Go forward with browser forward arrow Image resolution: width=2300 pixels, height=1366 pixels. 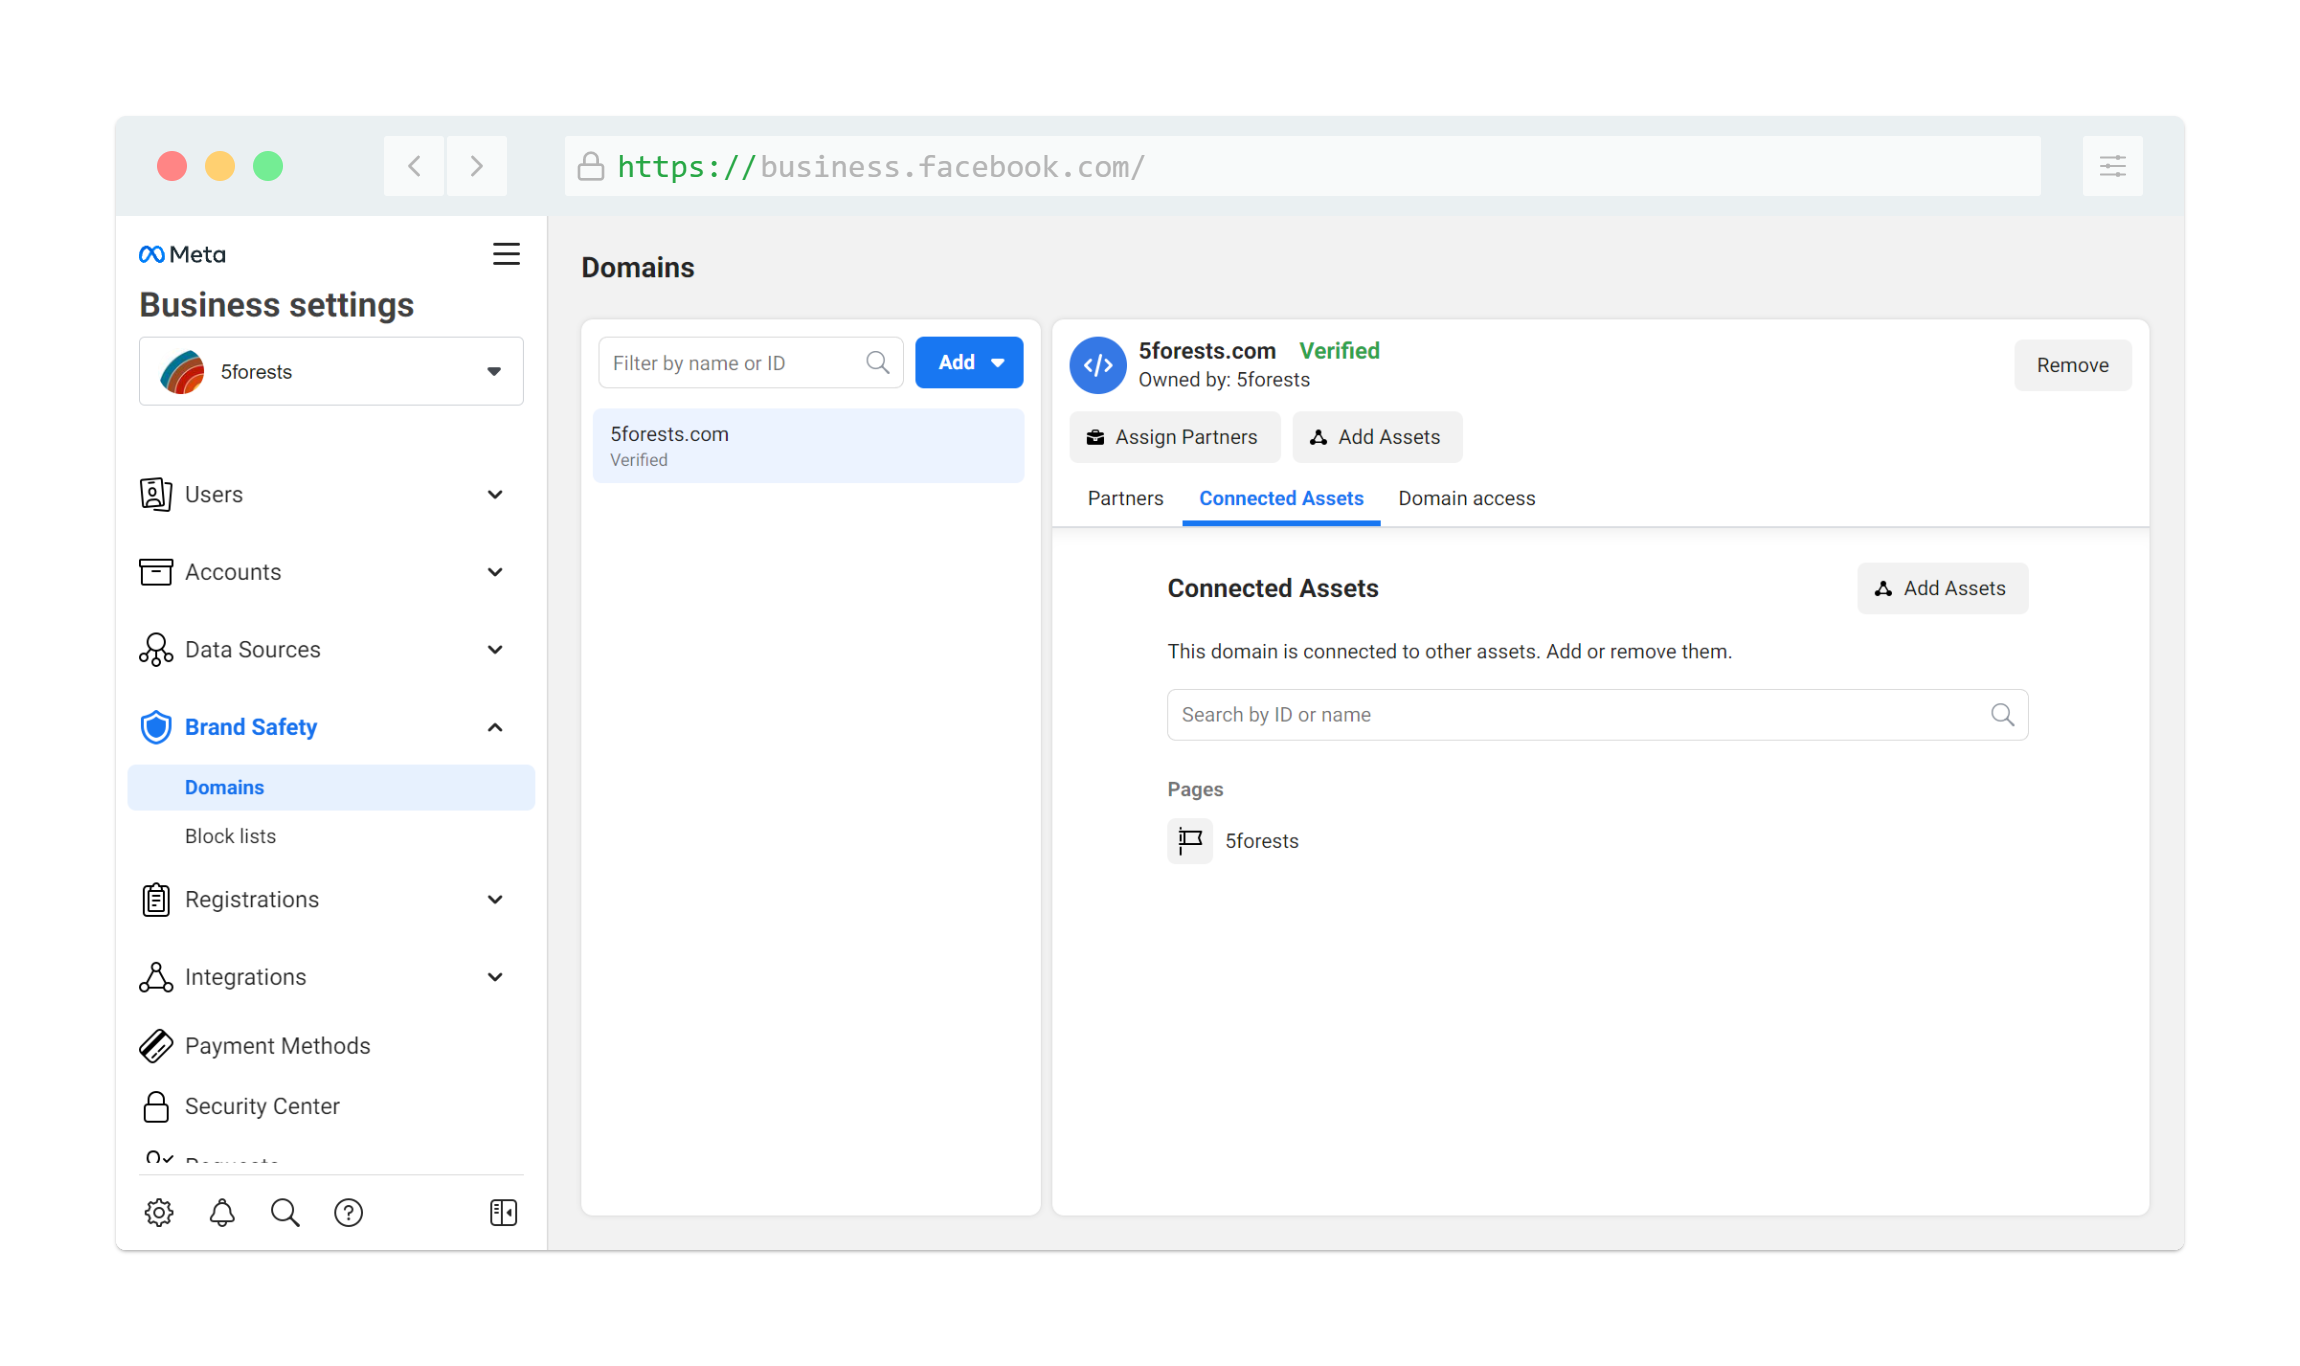click(x=477, y=166)
